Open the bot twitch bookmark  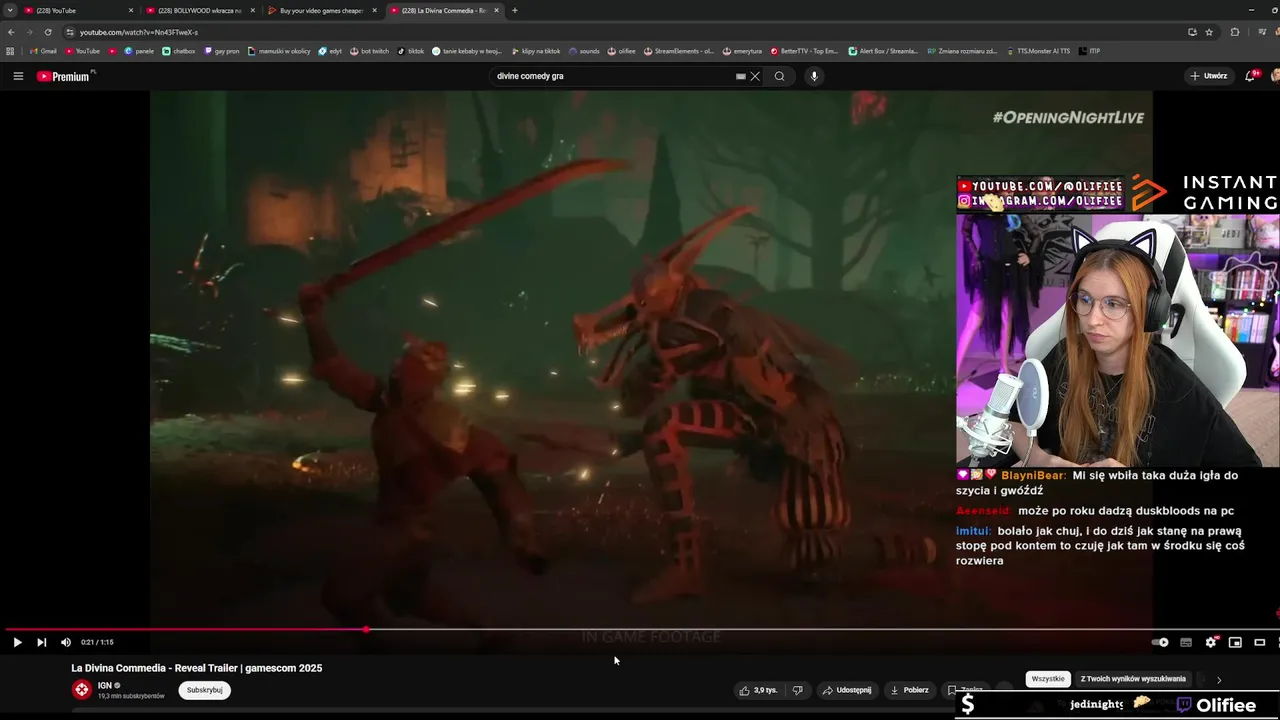coord(369,51)
